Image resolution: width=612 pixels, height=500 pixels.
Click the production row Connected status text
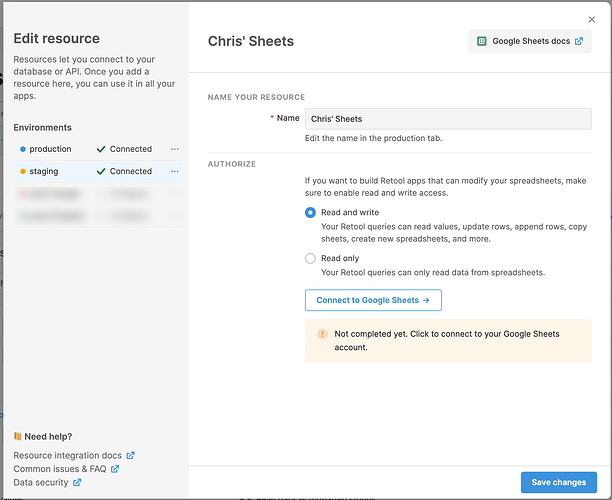click(131, 149)
